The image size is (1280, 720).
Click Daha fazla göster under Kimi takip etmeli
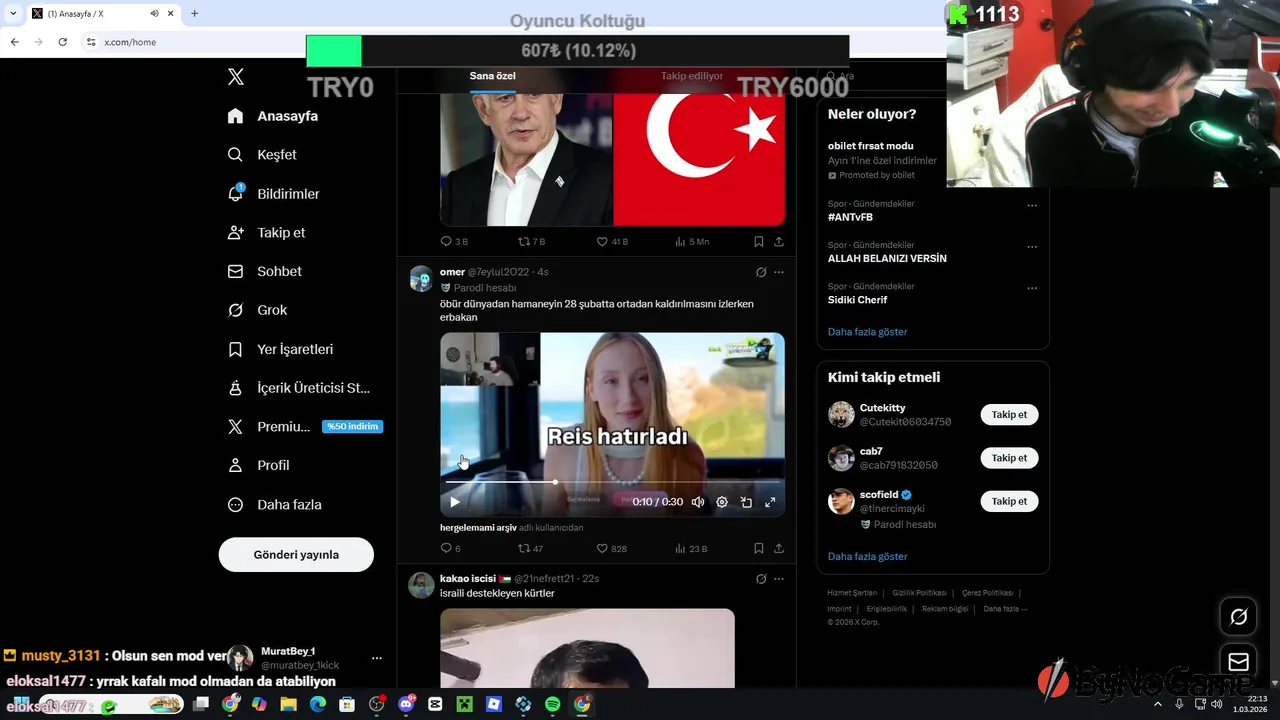tap(867, 556)
